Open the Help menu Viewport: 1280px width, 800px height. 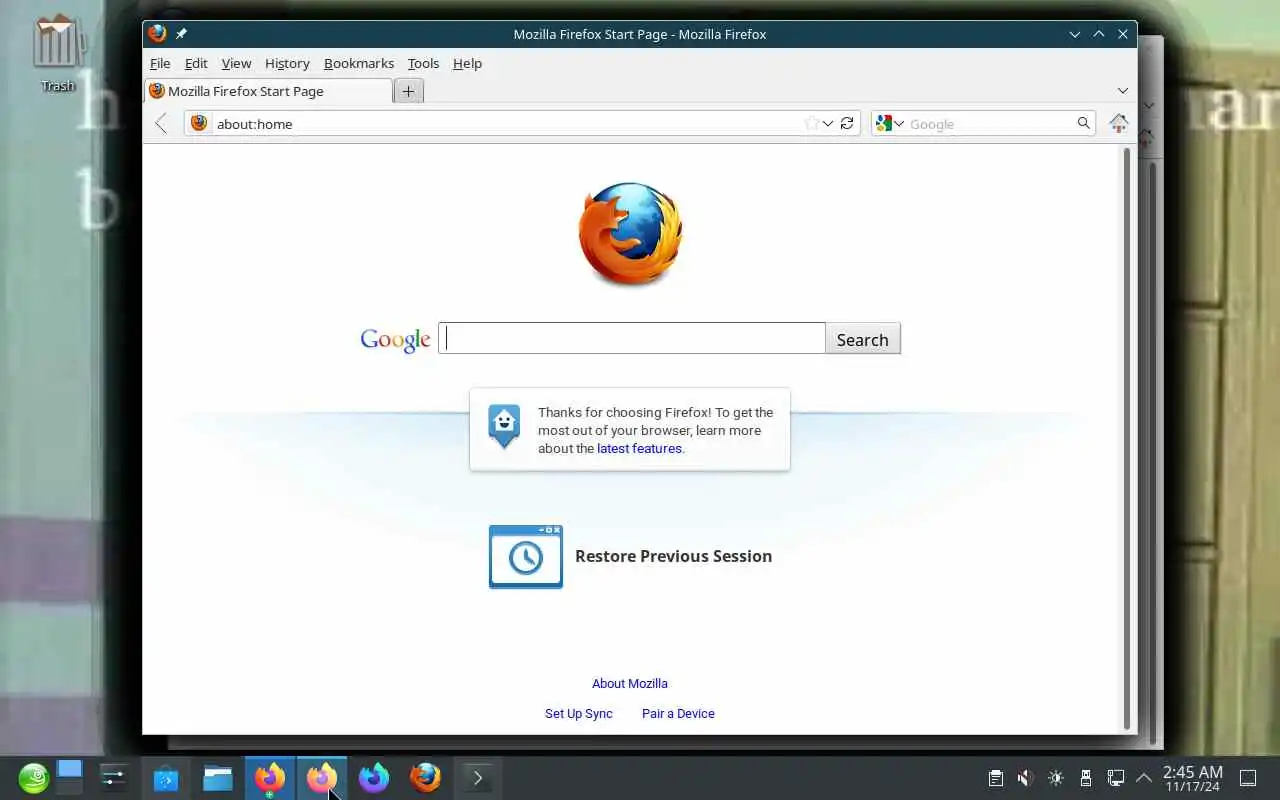pos(467,63)
